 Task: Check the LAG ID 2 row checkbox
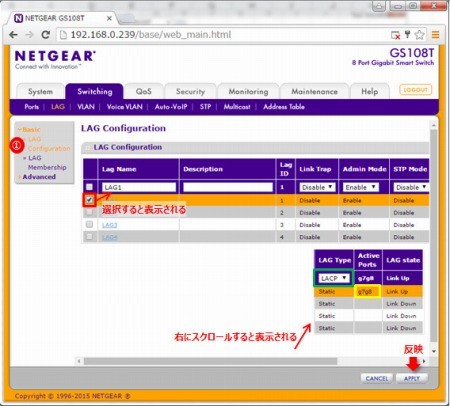[89, 212]
